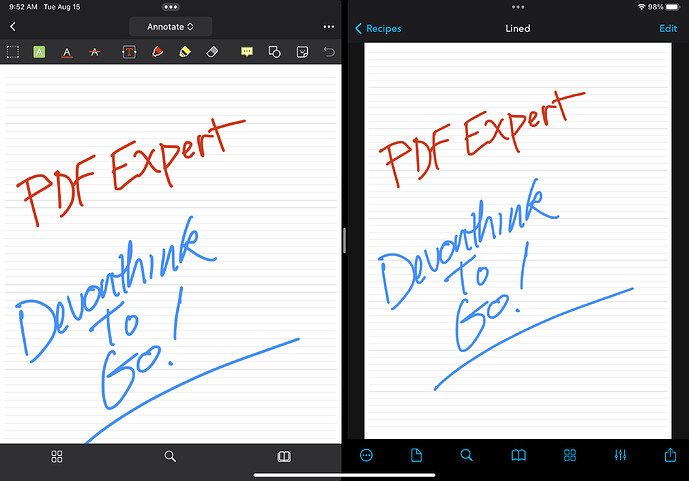Select the text underline tool

pos(67,53)
